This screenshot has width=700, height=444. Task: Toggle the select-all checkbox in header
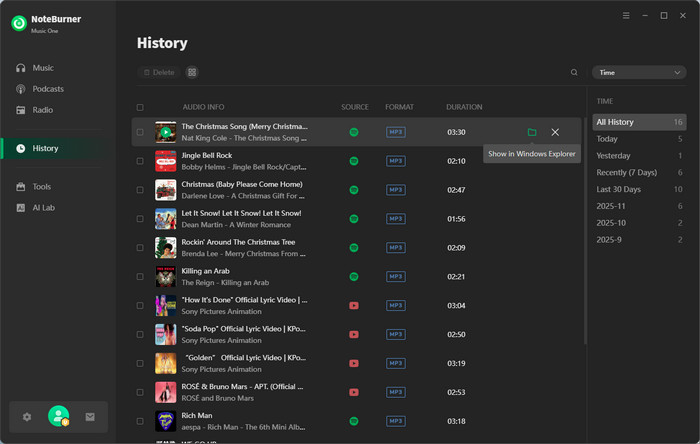tap(140, 107)
